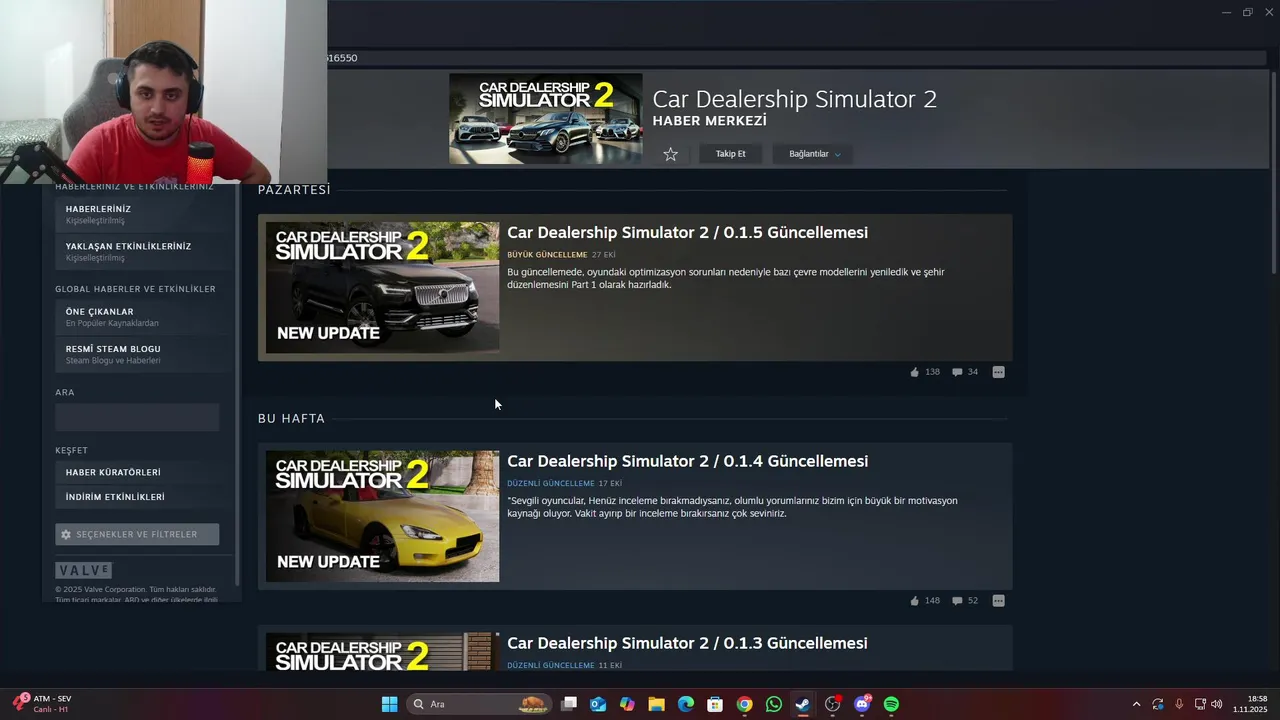Open Task View in the taskbar
Screen dimensions: 1280x720
(x=569, y=704)
